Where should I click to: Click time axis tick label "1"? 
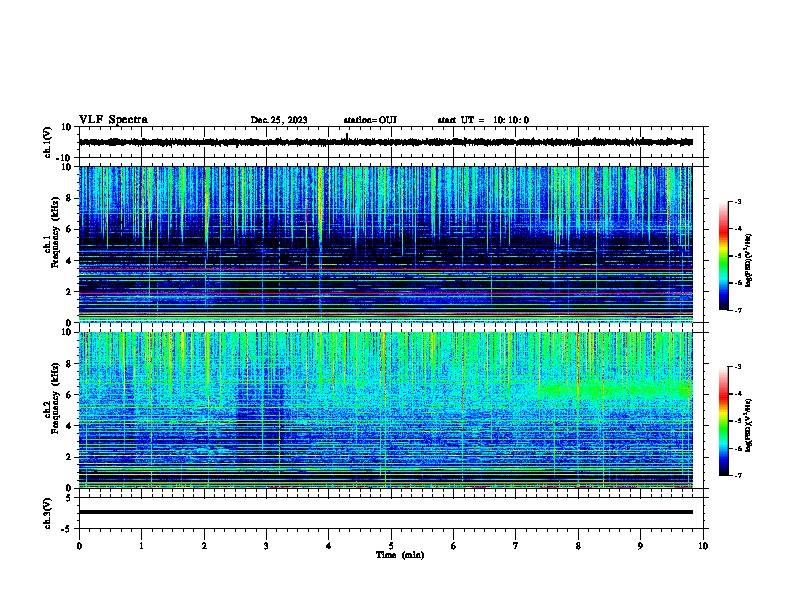click(x=141, y=546)
